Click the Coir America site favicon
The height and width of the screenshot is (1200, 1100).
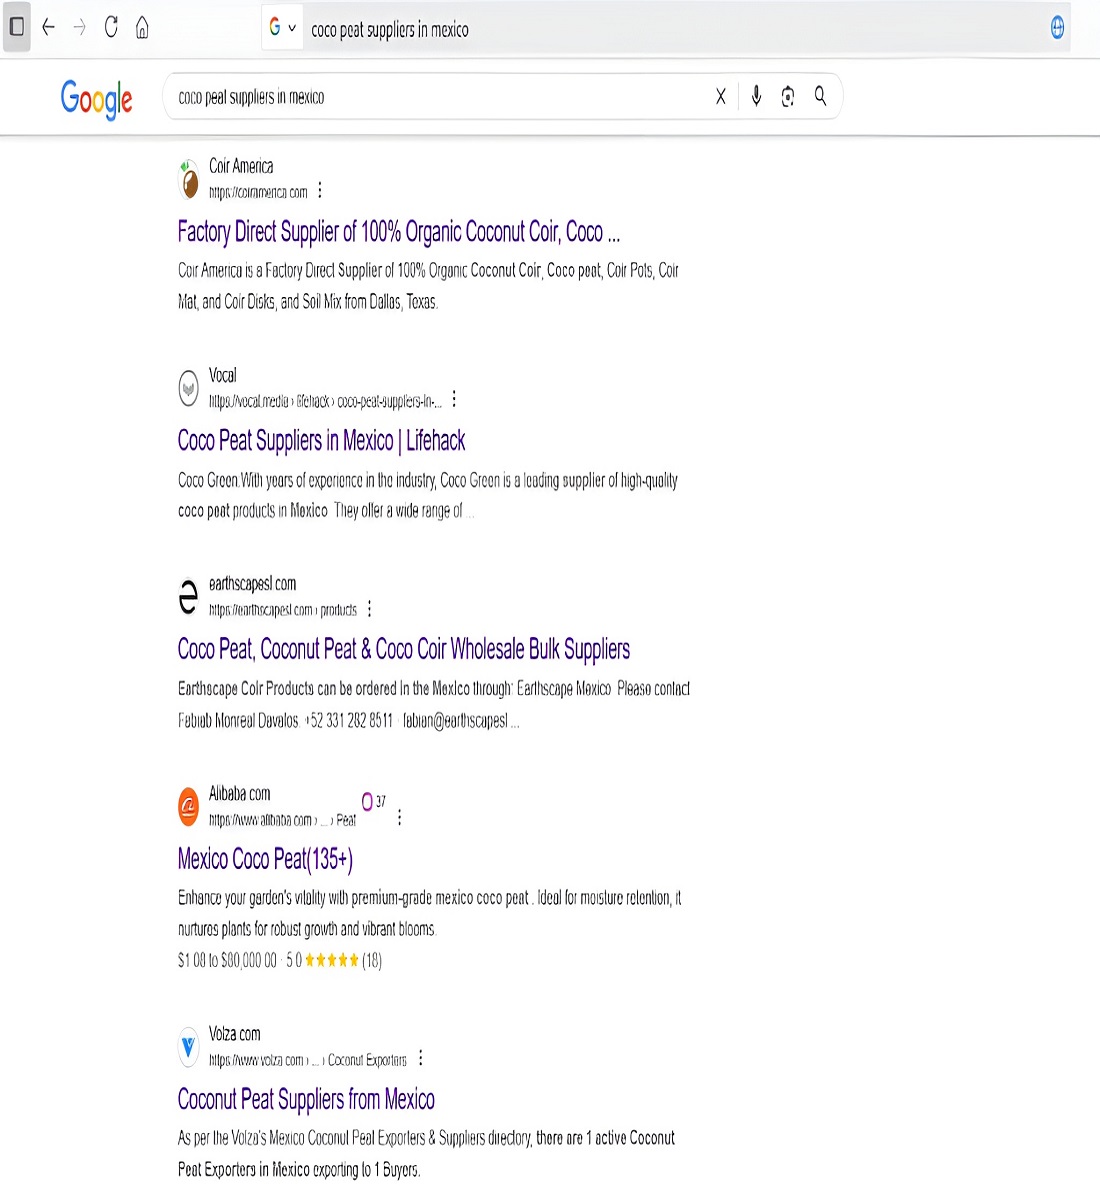point(188,180)
